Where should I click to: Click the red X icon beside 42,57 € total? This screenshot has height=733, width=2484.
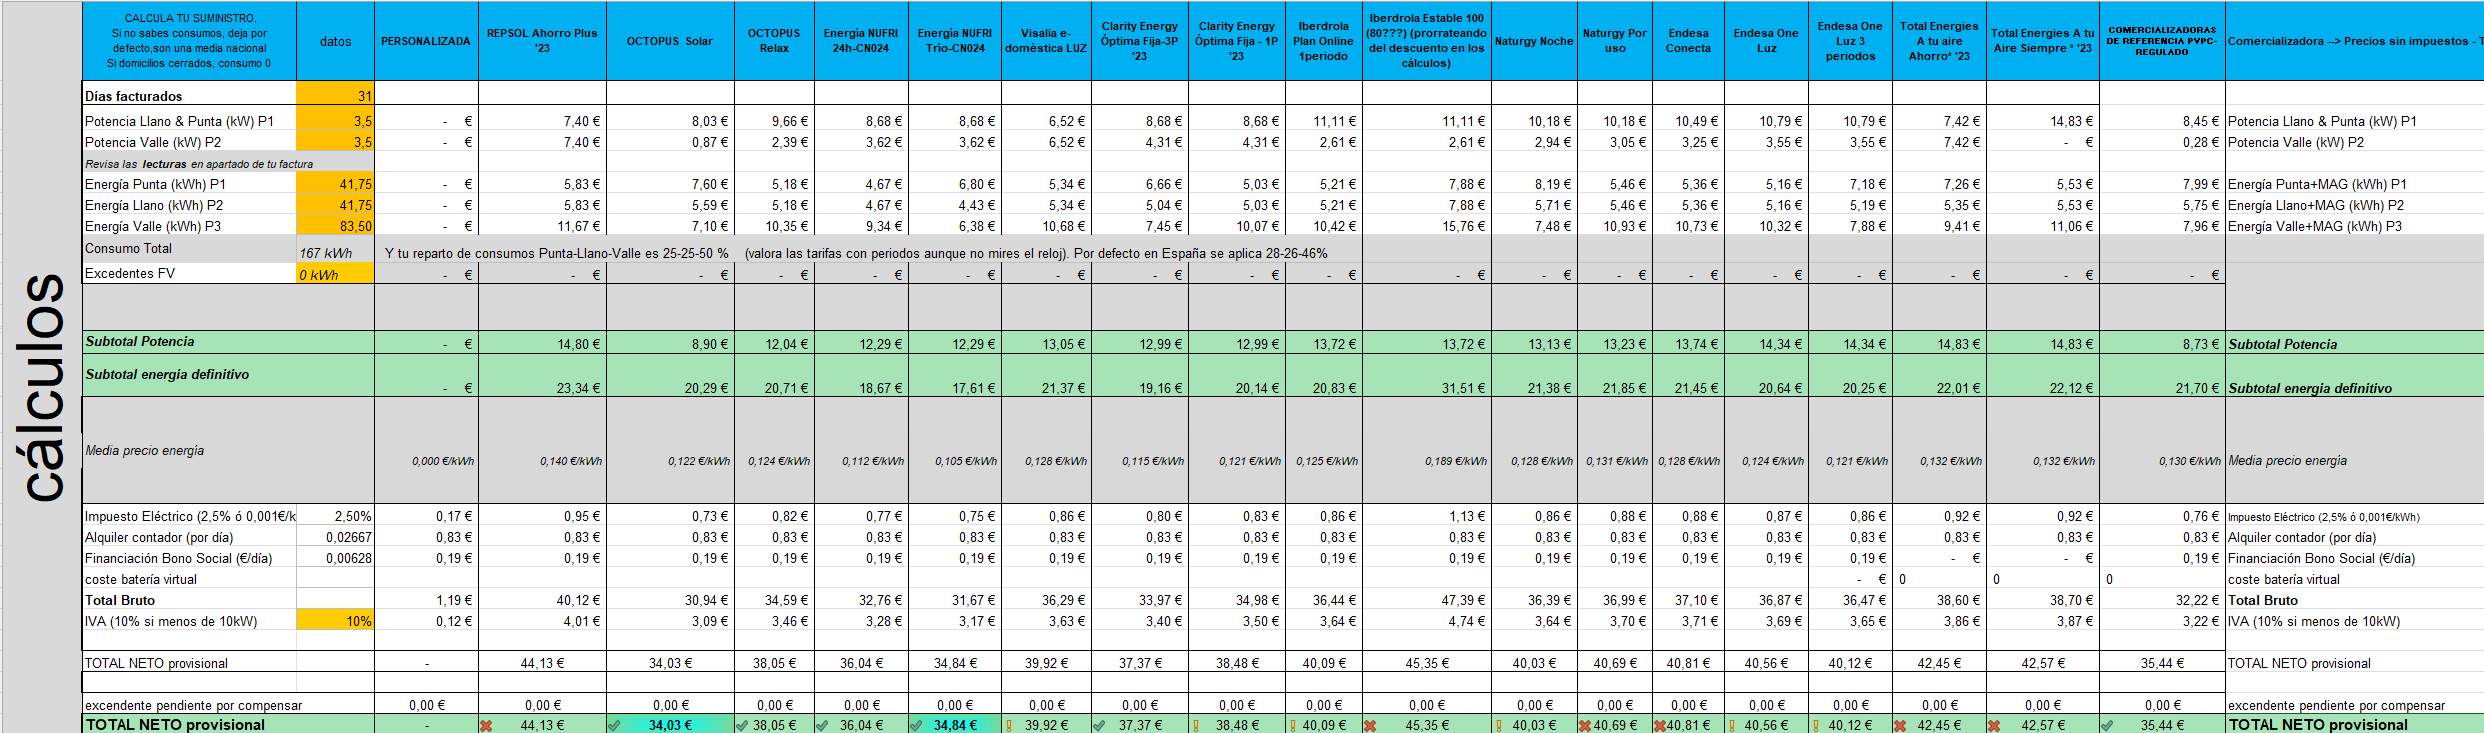(1994, 725)
